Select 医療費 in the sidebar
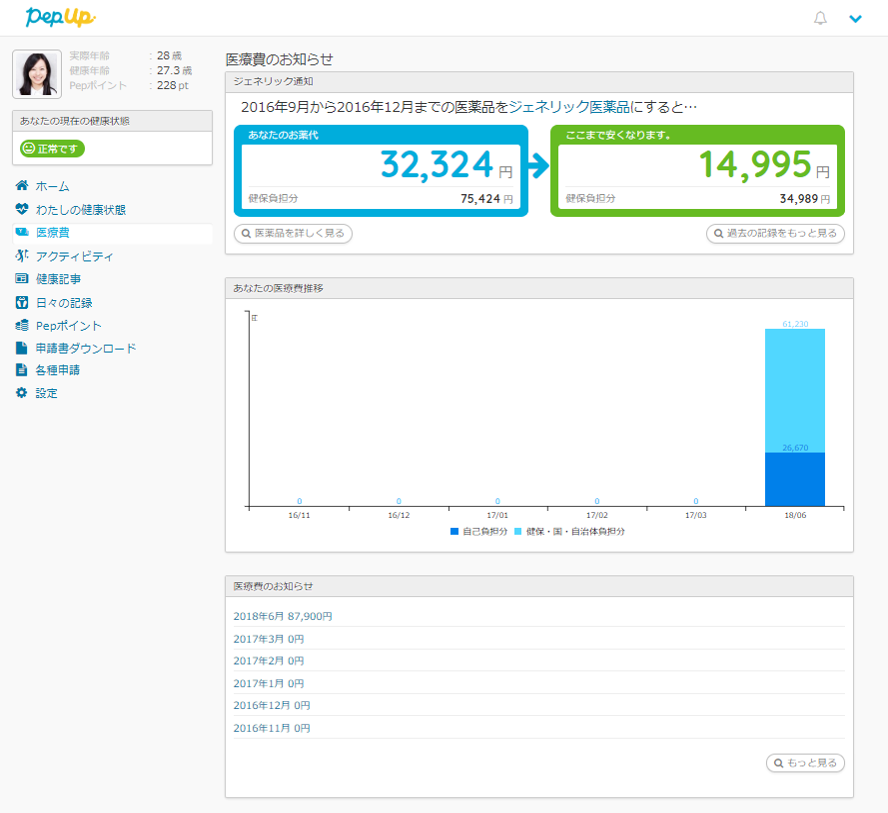 [53, 233]
